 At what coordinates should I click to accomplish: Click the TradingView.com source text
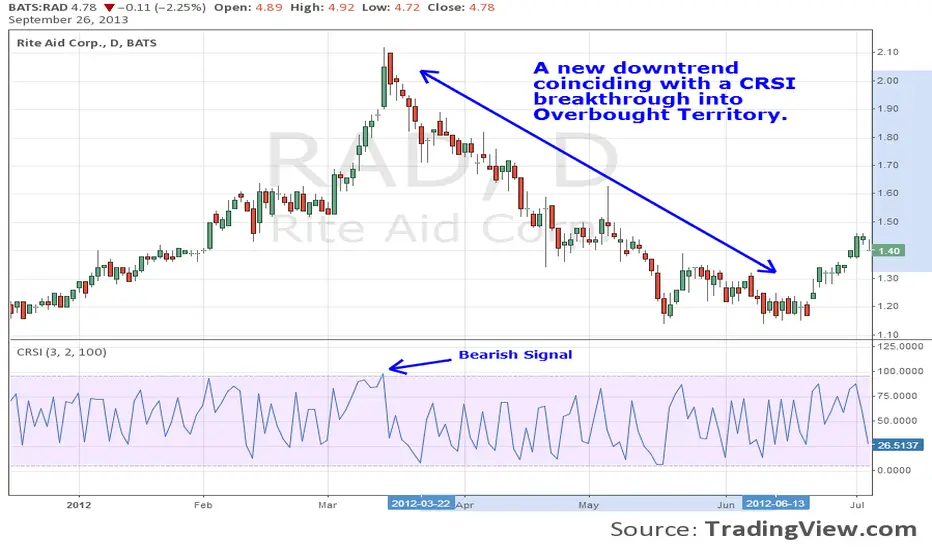811,529
